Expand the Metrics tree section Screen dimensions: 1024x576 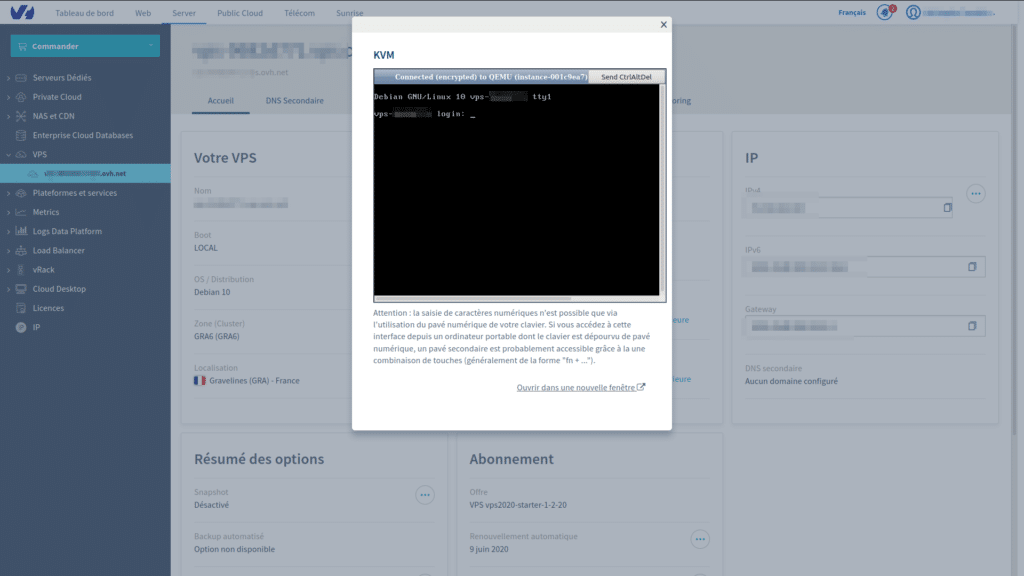tap(8, 212)
